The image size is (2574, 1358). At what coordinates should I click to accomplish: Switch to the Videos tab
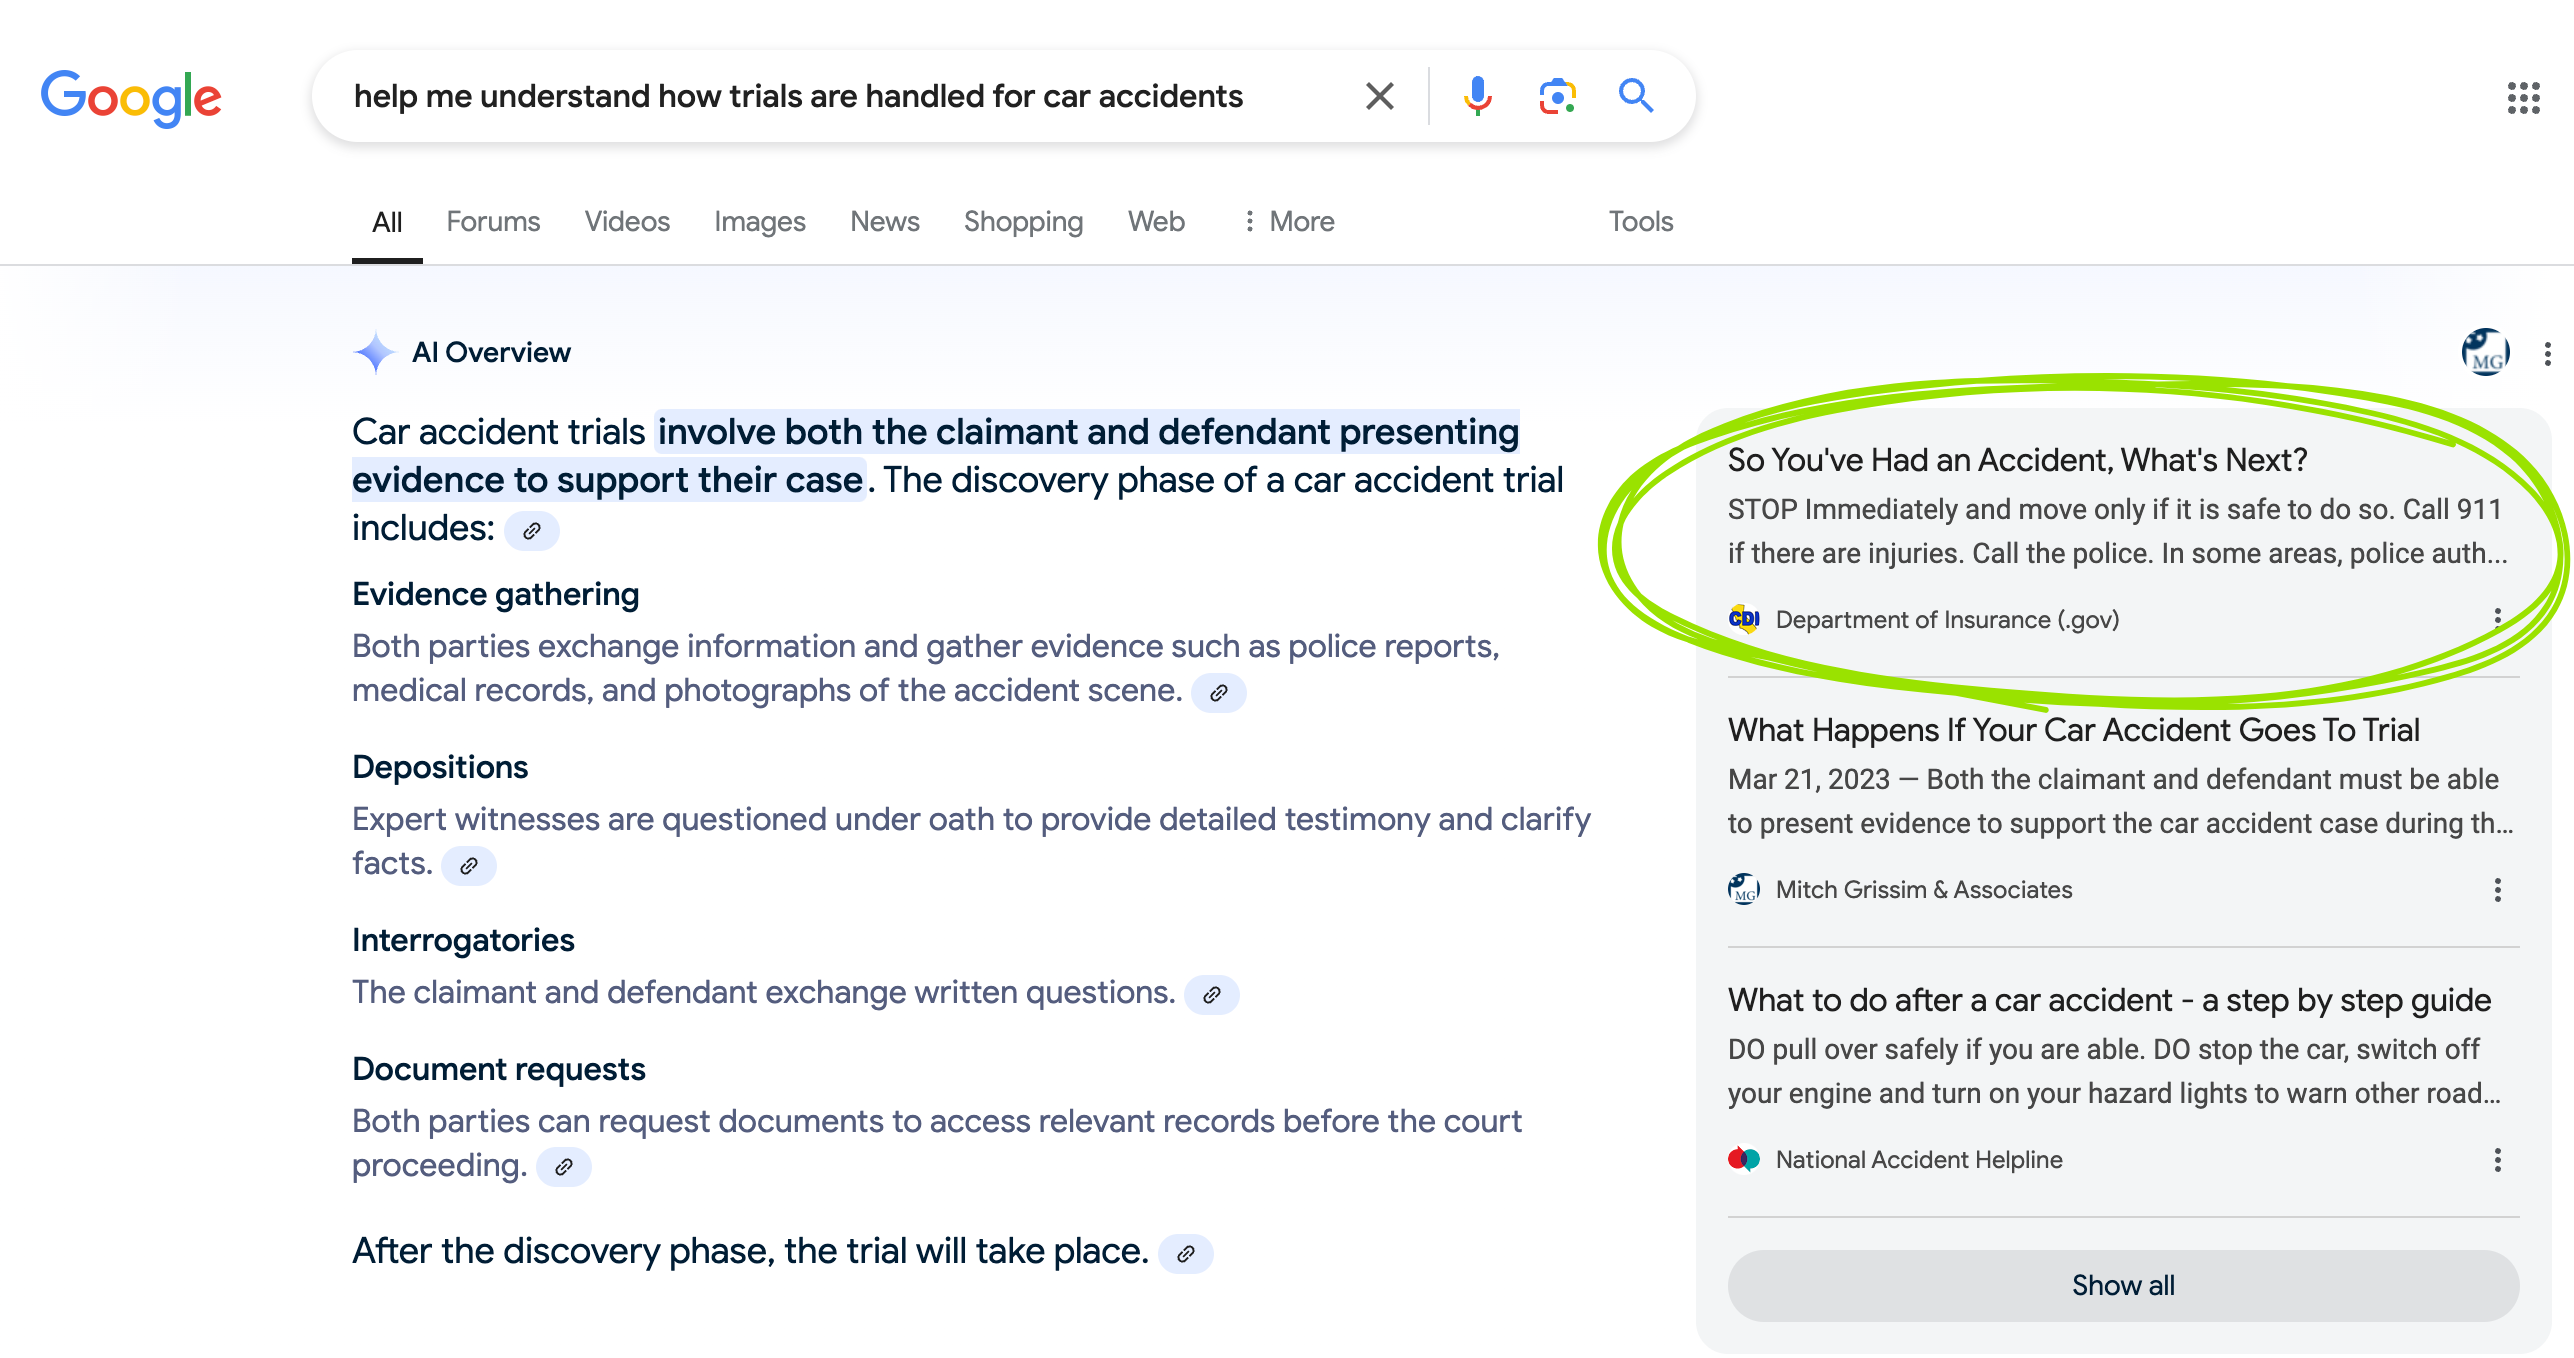pos(627,221)
